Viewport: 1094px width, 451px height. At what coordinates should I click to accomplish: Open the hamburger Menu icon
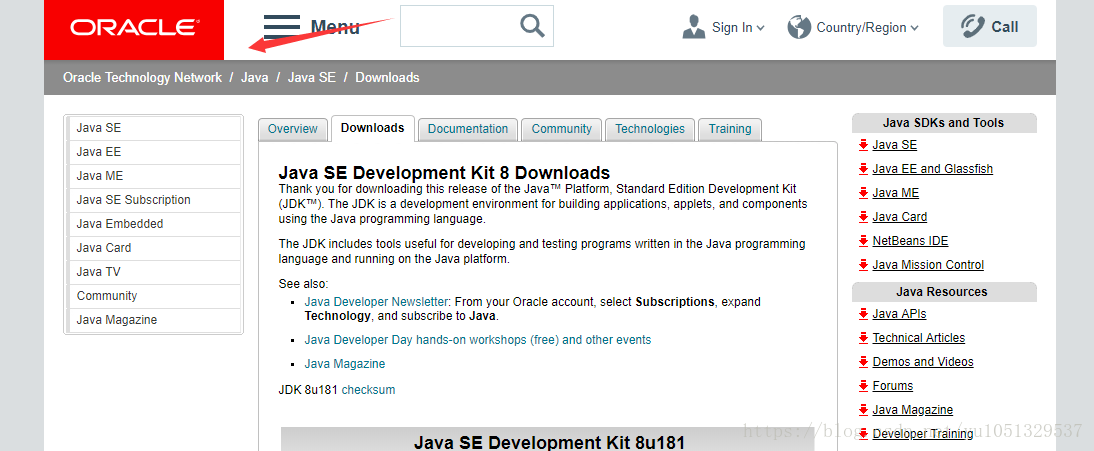coord(281,27)
